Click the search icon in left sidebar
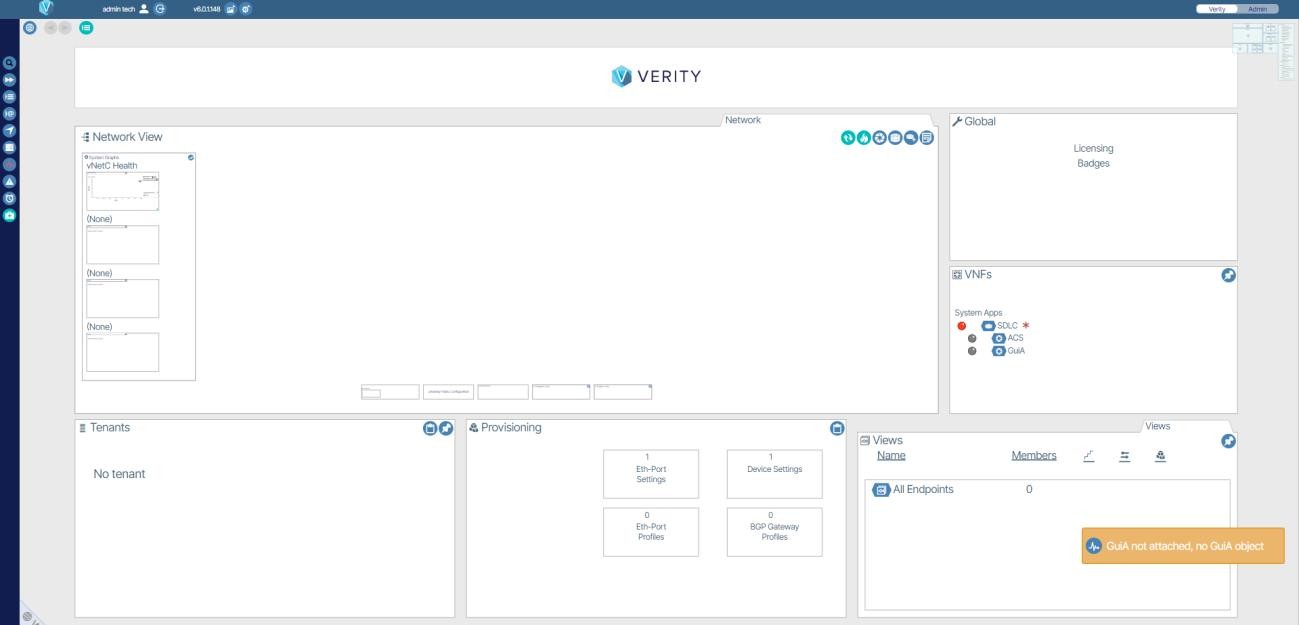The width and height of the screenshot is (1299, 625). click(8, 60)
